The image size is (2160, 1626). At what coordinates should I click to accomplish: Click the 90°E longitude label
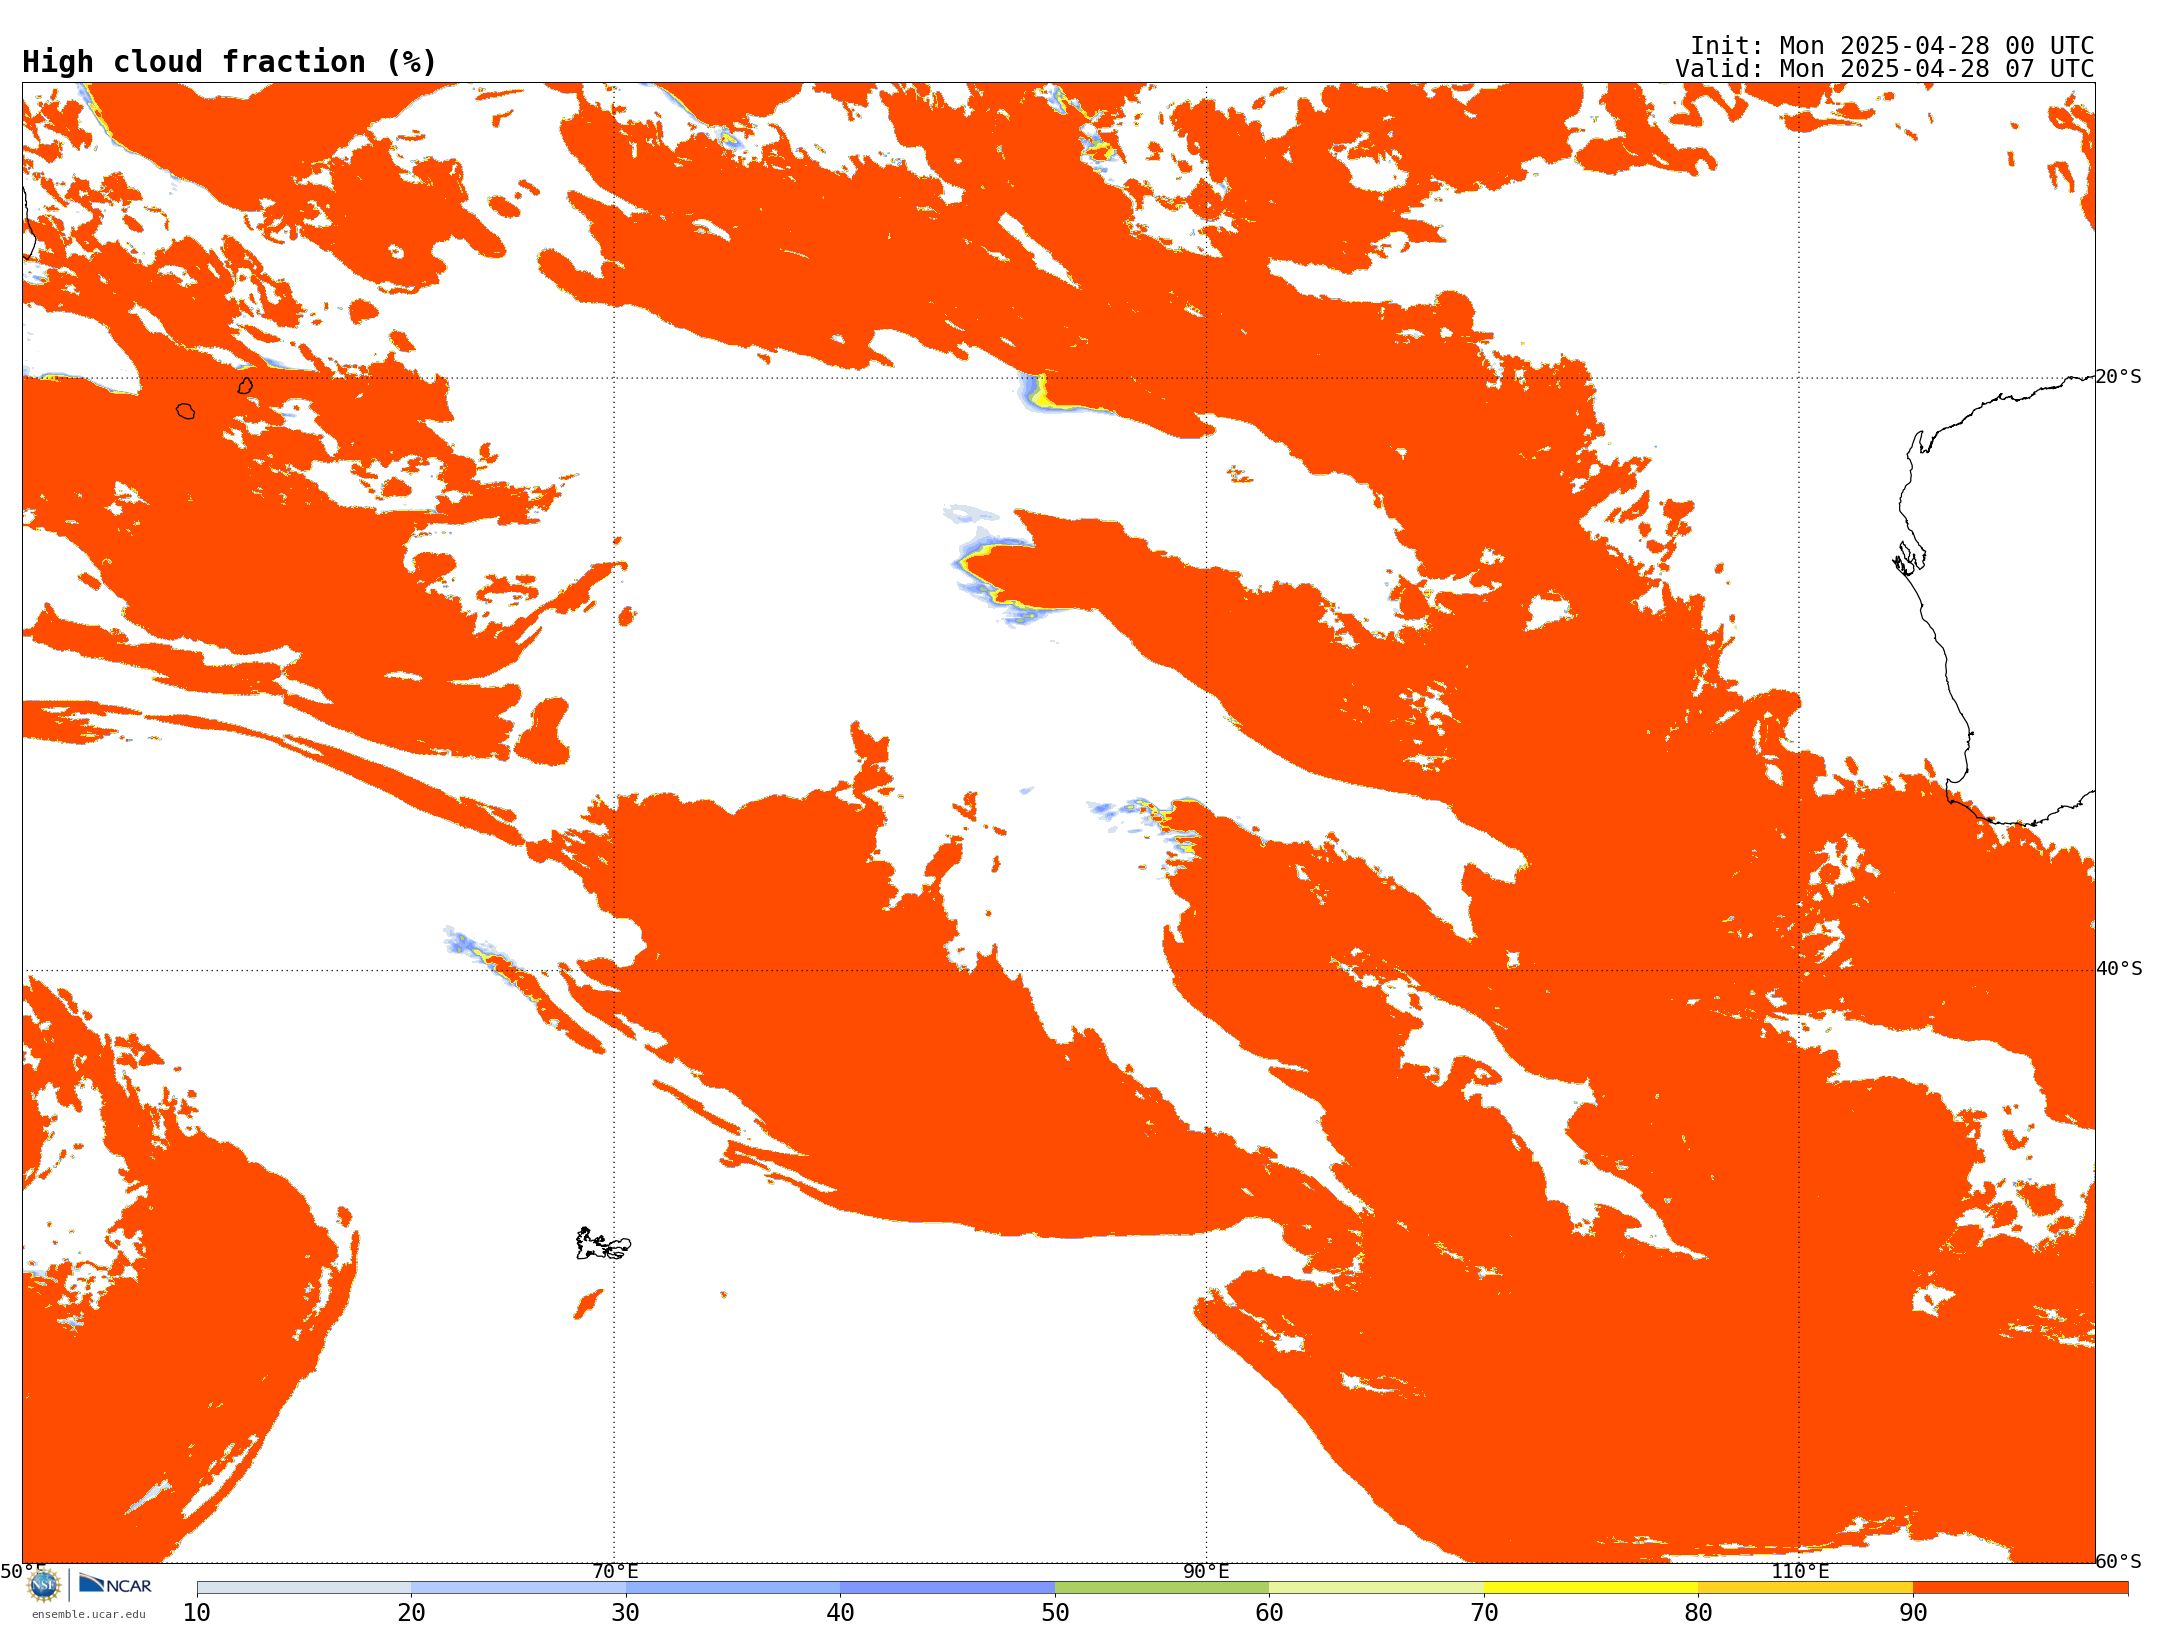(1207, 1571)
